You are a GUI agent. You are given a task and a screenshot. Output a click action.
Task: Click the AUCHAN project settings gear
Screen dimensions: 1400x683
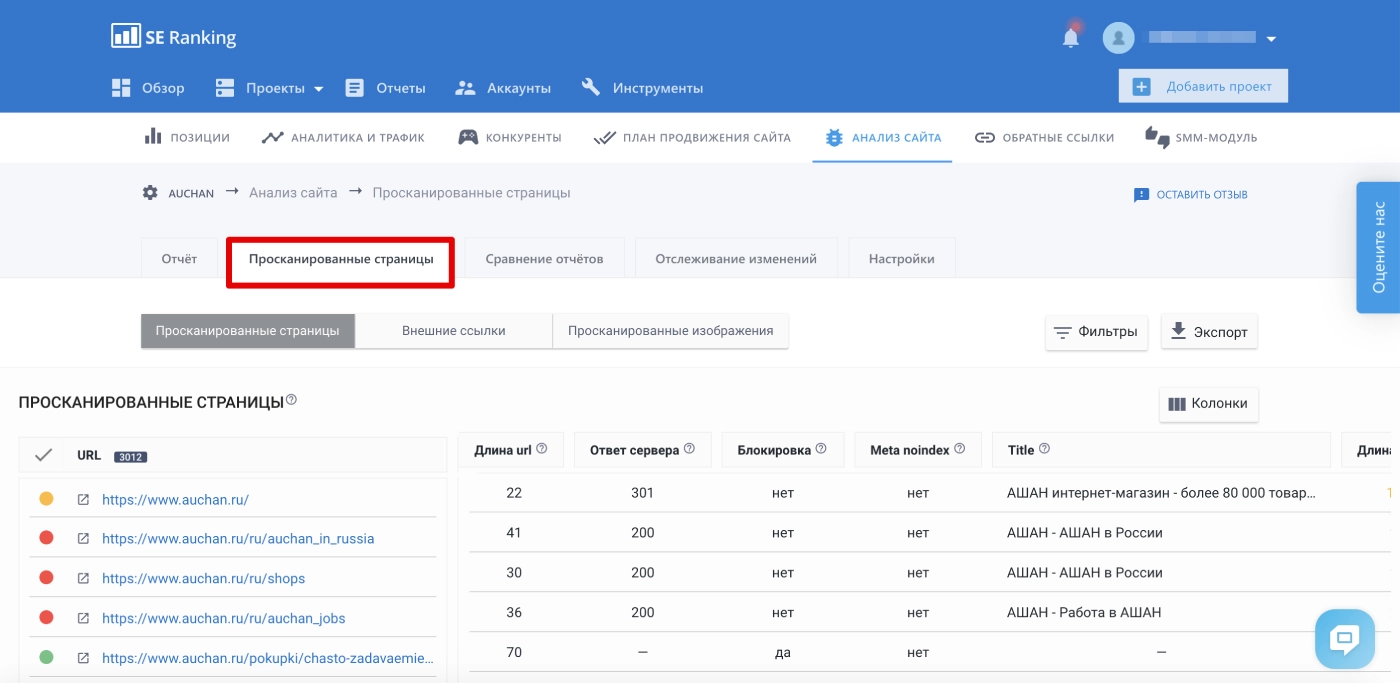pos(150,192)
